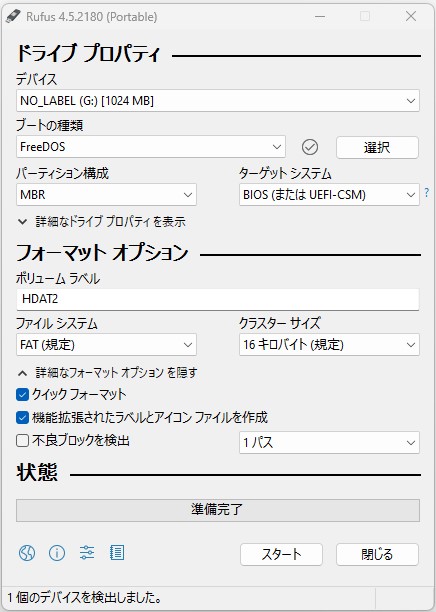436x612 pixels.
Task: Click the title text Rufus 4.5.2180 (Portable)
Action: coord(92,17)
